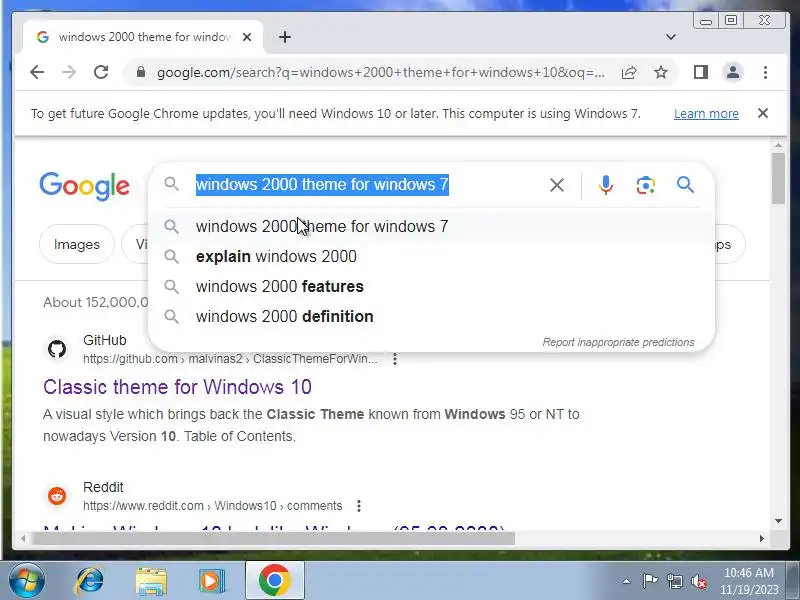Switch to the Images filter
The width and height of the screenshot is (800, 600).
[77, 244]
